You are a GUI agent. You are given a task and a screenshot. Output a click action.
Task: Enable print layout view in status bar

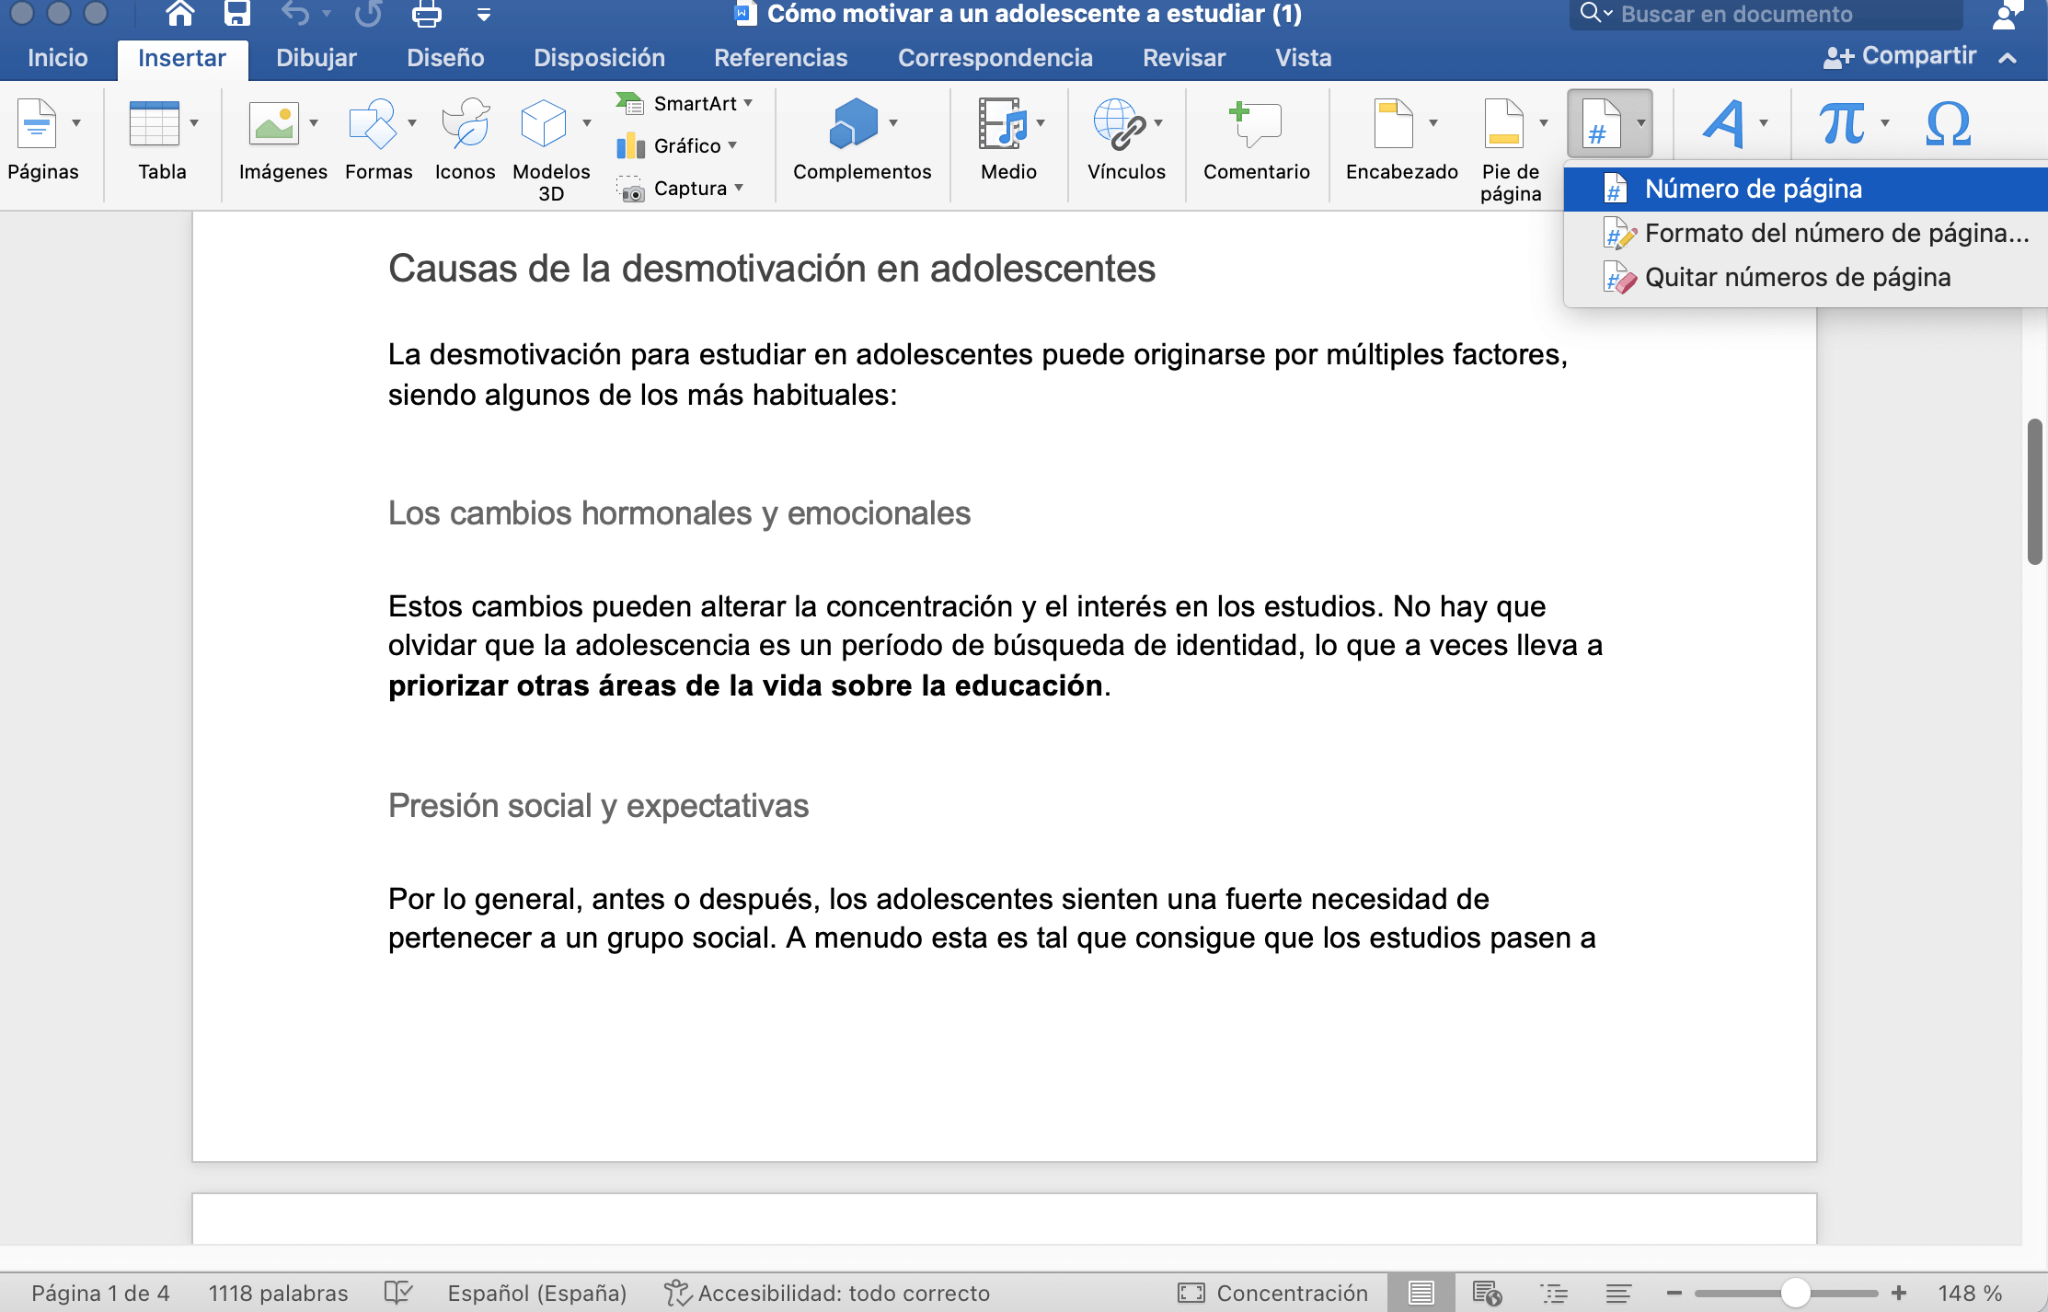click(x=1422, y=1292)
